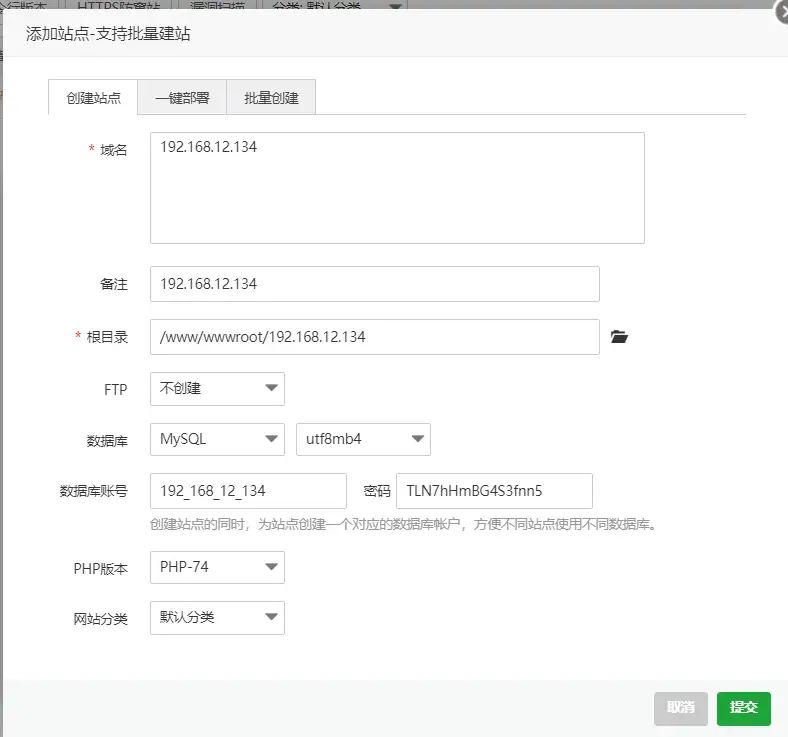Open the MySQL database type dropdown
The width and height of the screenshot is (788, 737).
point(217,439)
